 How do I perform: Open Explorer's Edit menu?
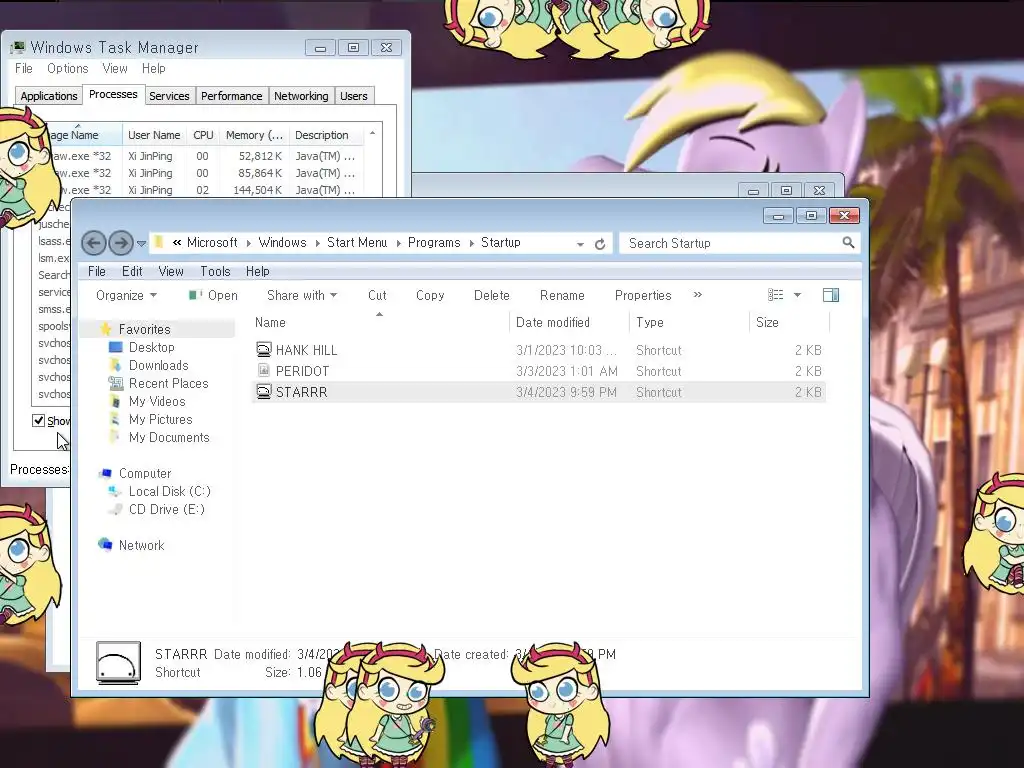coord(132,271)
